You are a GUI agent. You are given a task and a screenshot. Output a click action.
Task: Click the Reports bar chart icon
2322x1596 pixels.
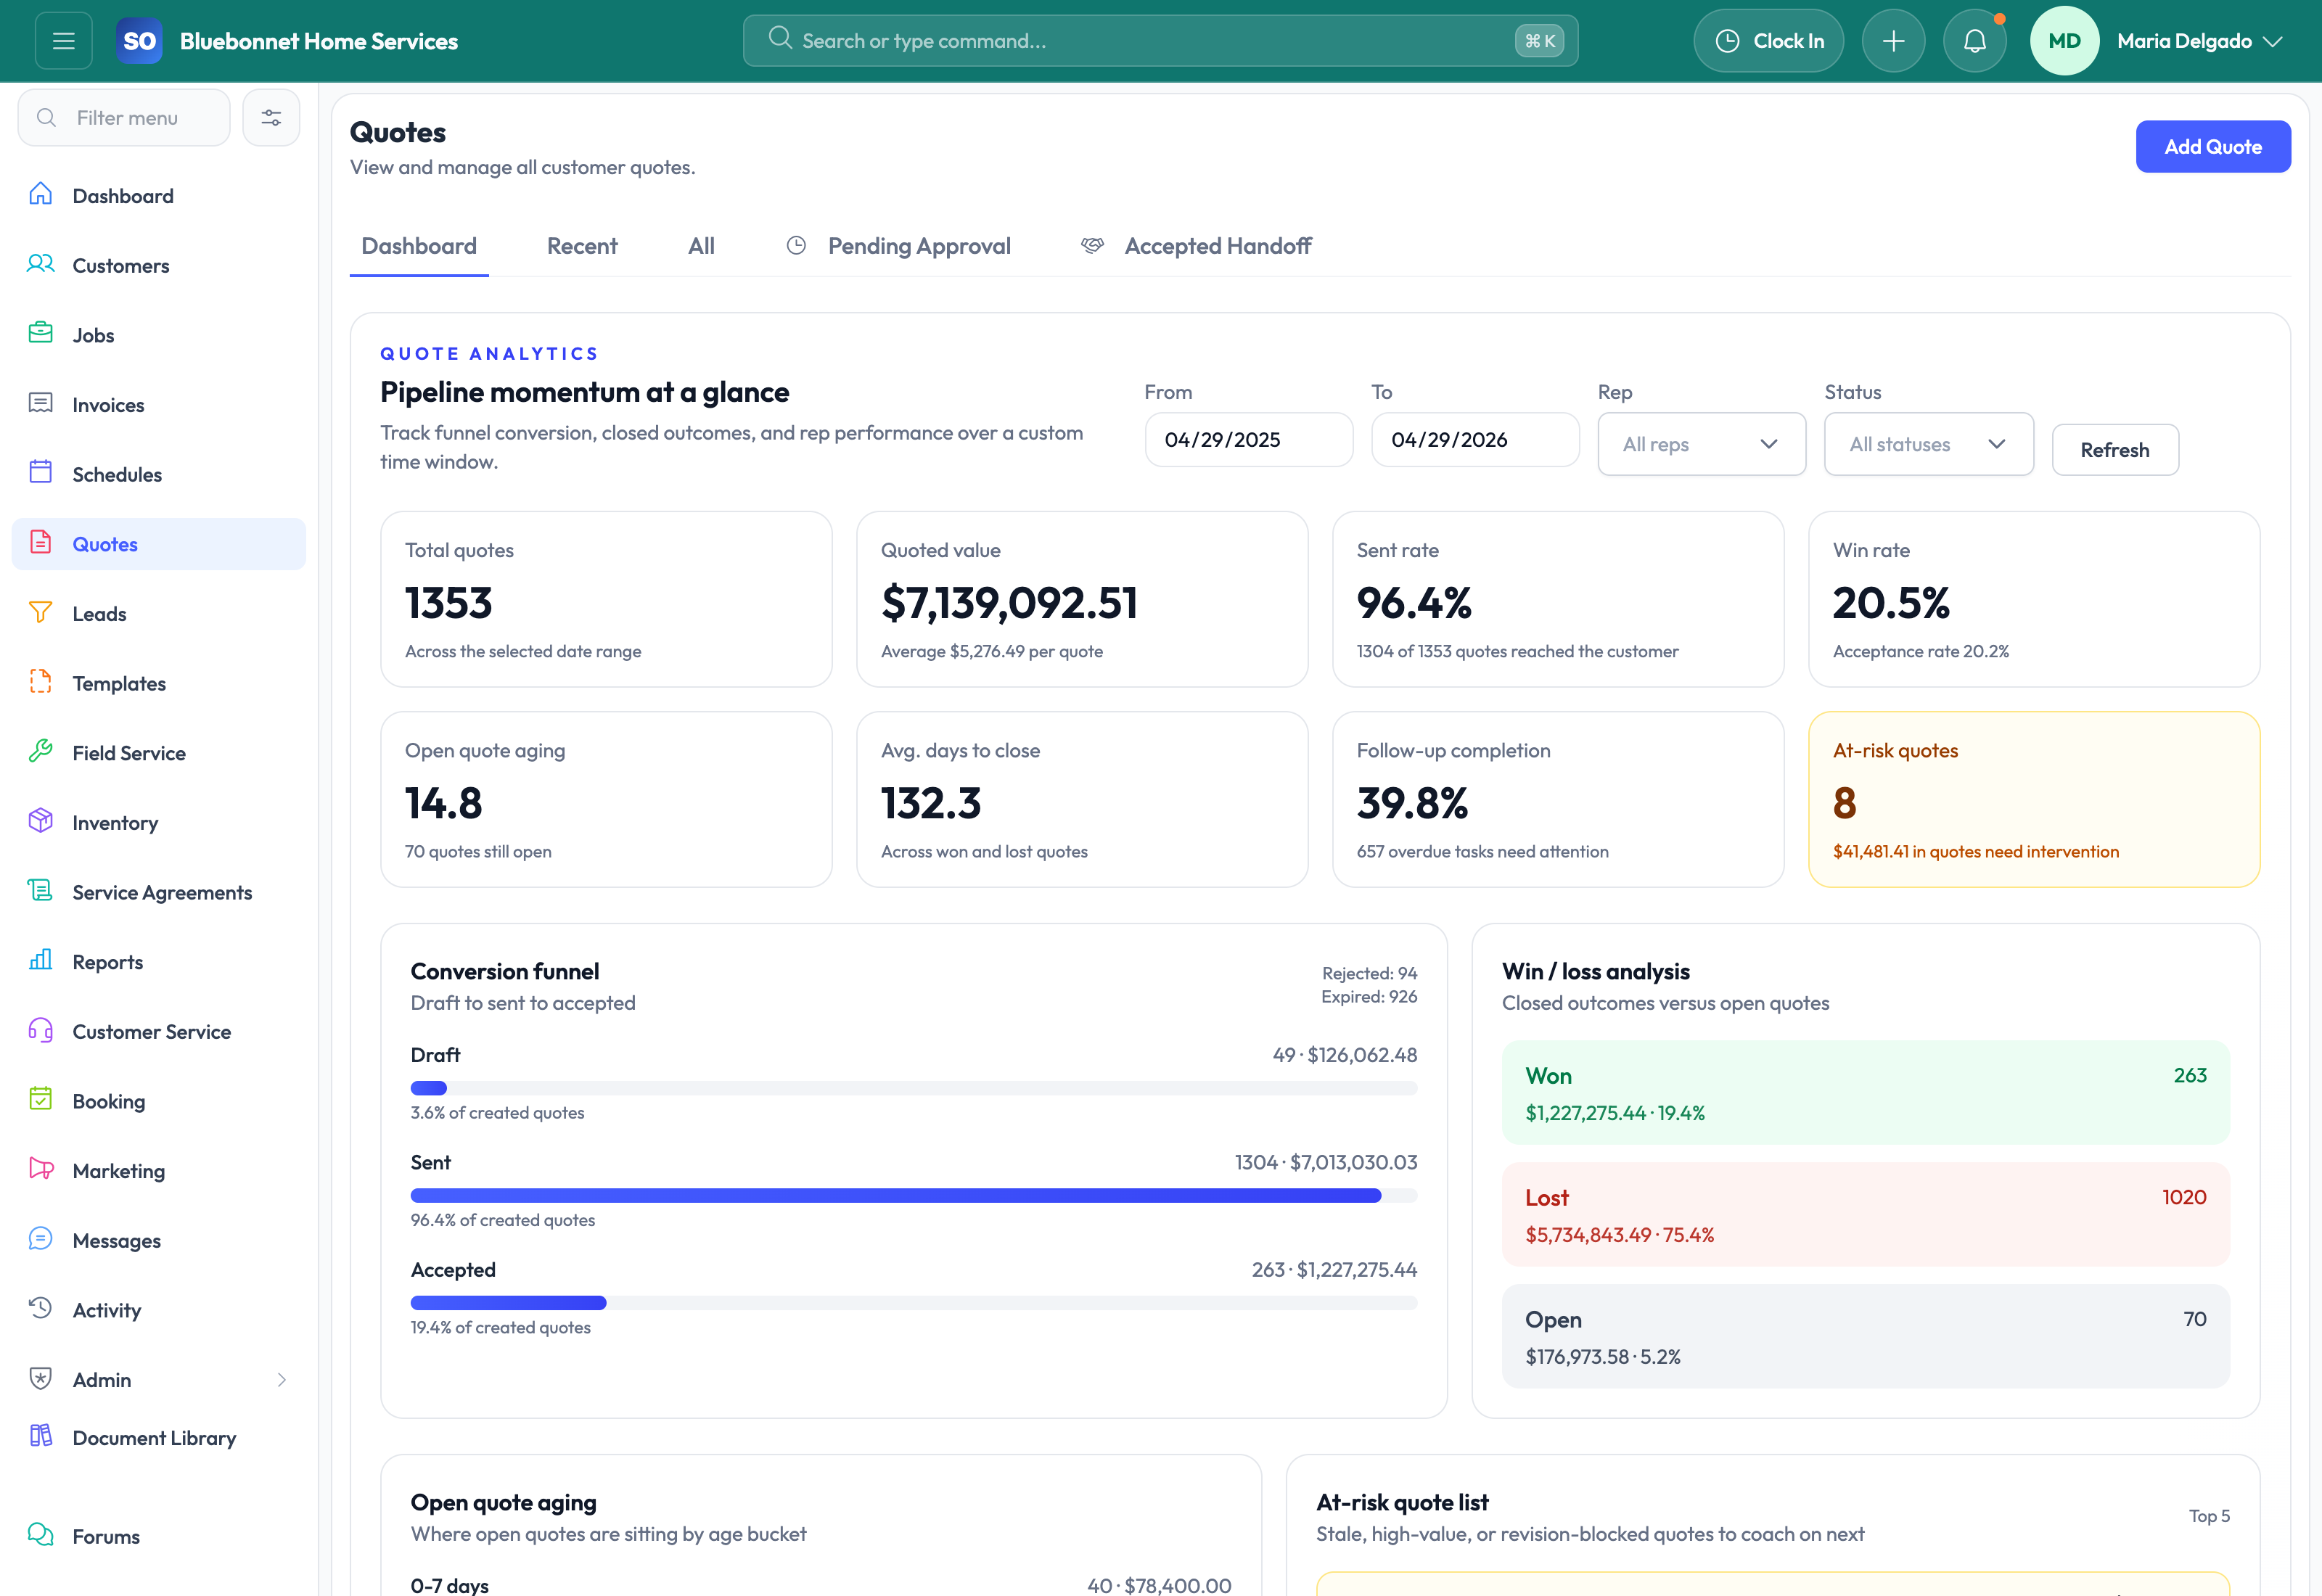41,961
